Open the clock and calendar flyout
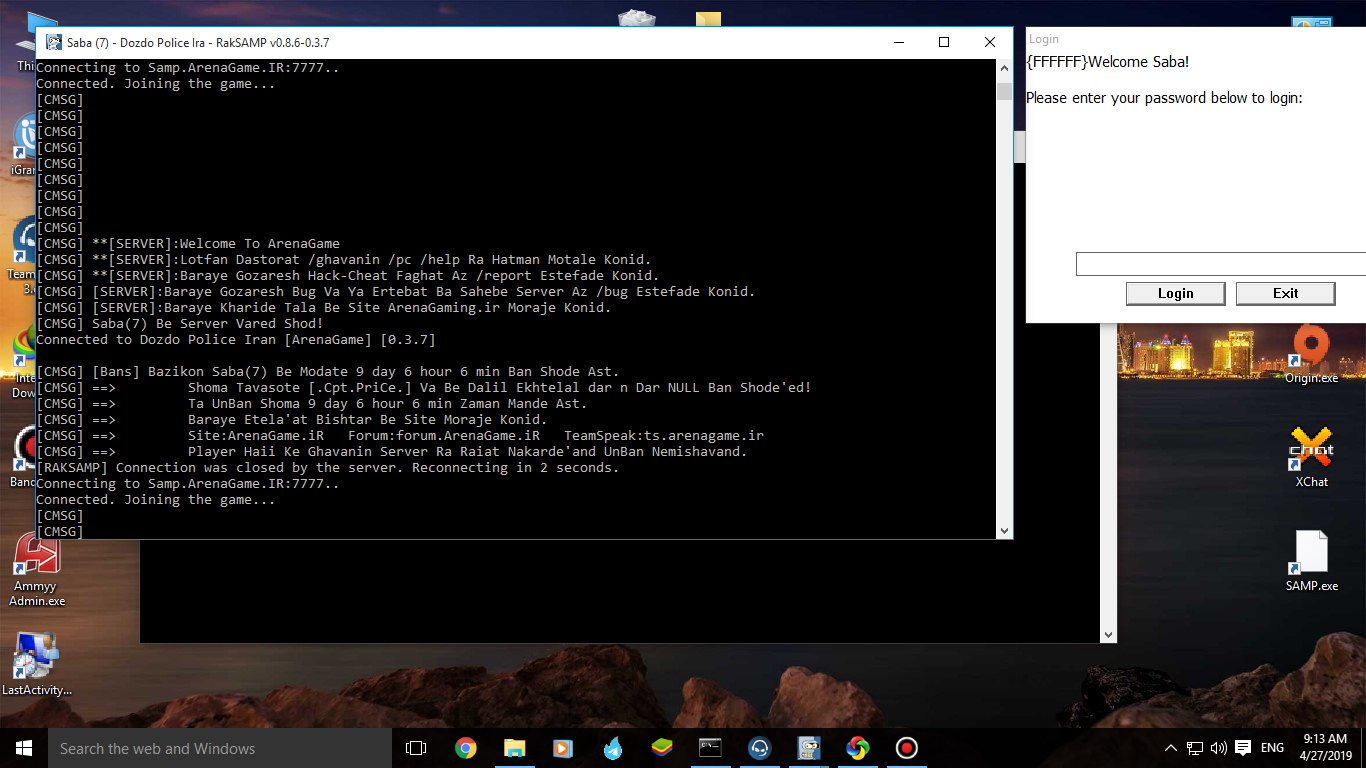This screenshot has width=1366, height=768. click(1323, 748)
